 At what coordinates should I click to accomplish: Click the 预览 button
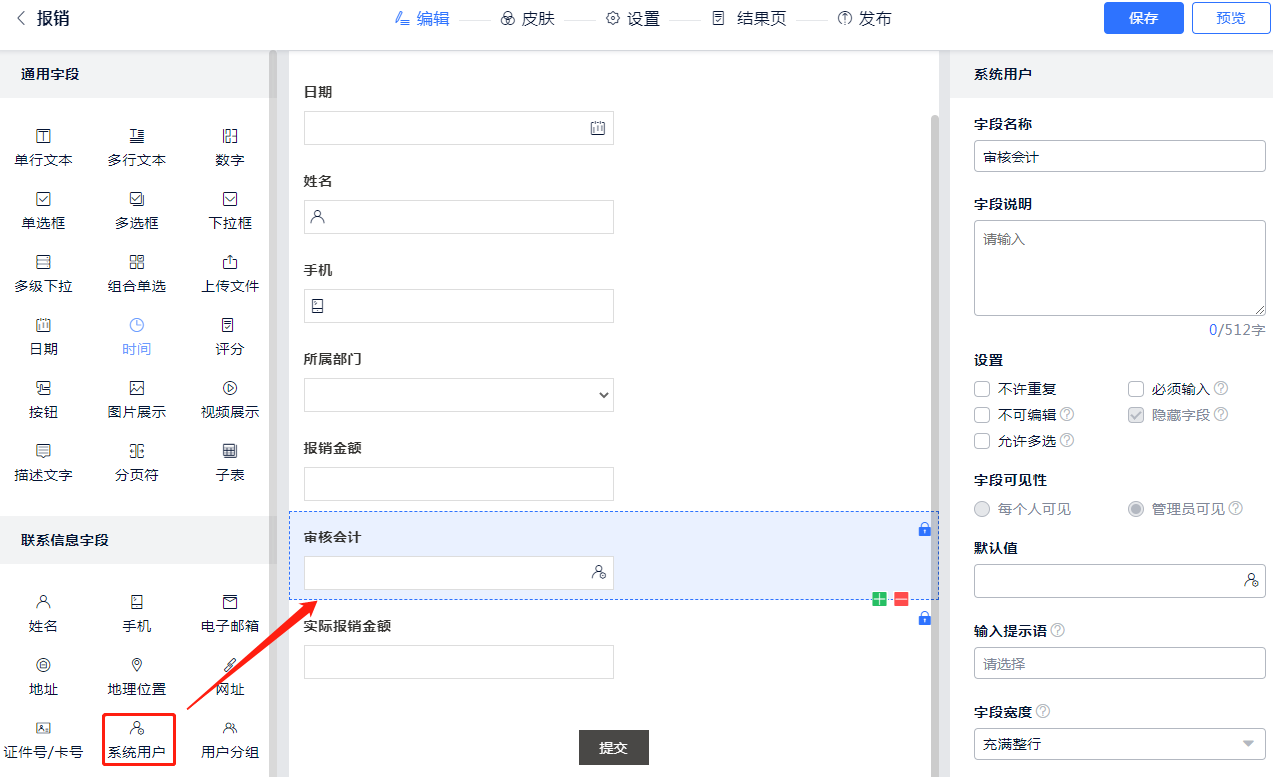1230,18
